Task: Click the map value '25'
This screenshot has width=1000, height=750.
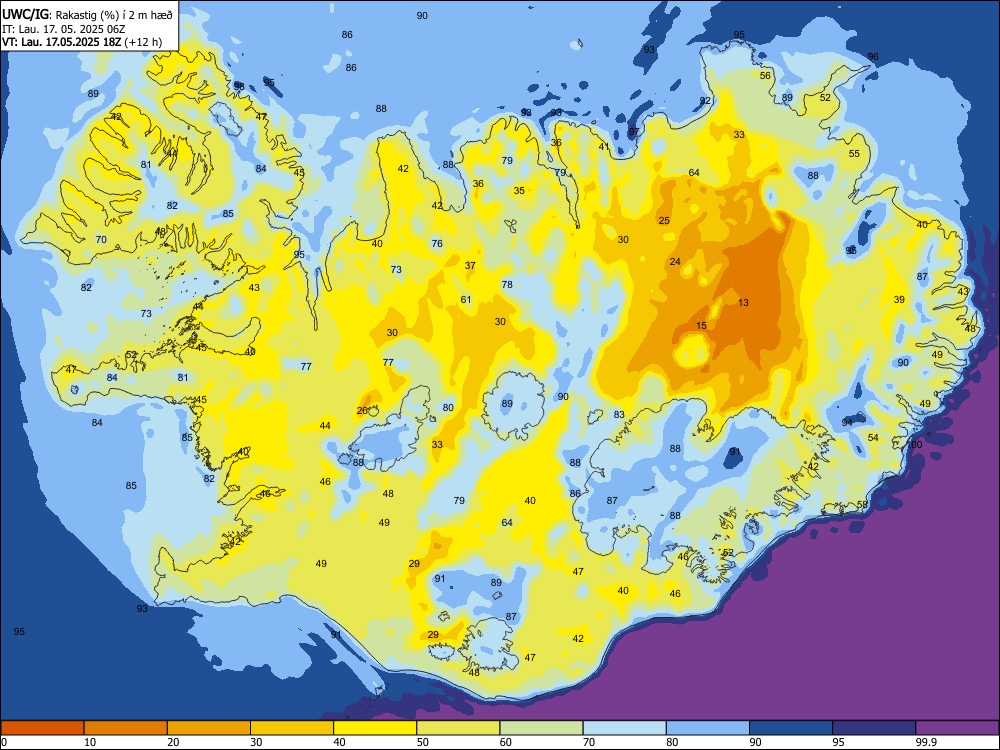Action: (x=664, y=221)
